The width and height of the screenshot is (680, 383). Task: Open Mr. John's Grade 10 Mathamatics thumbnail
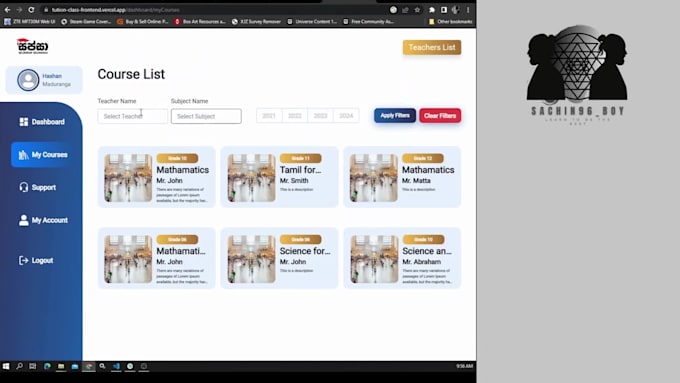click(128, 178)
